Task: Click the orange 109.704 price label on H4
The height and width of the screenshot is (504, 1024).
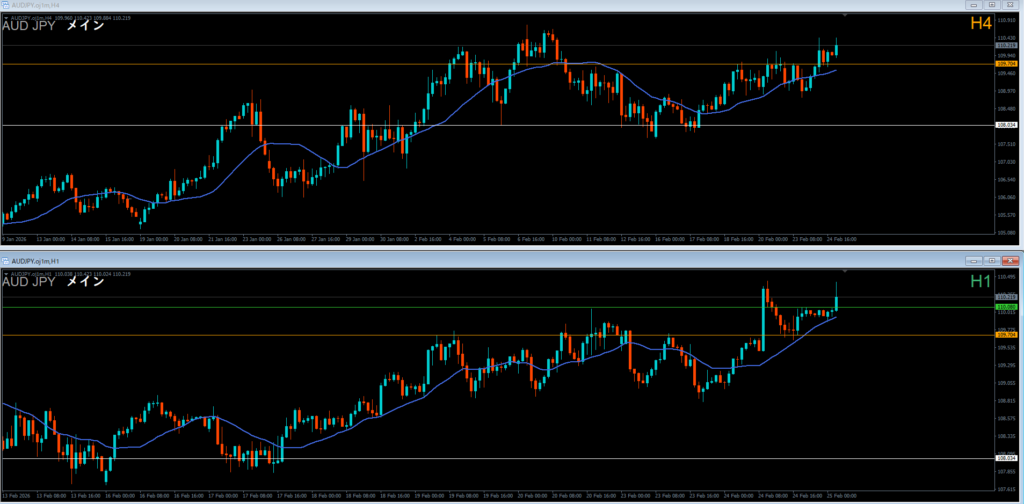Action: (1006, 64)
